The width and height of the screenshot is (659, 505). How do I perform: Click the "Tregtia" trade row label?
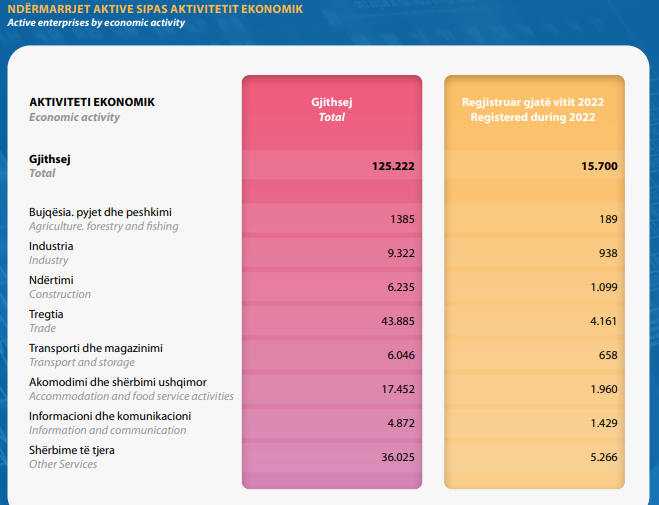click(x=47, y=314)
